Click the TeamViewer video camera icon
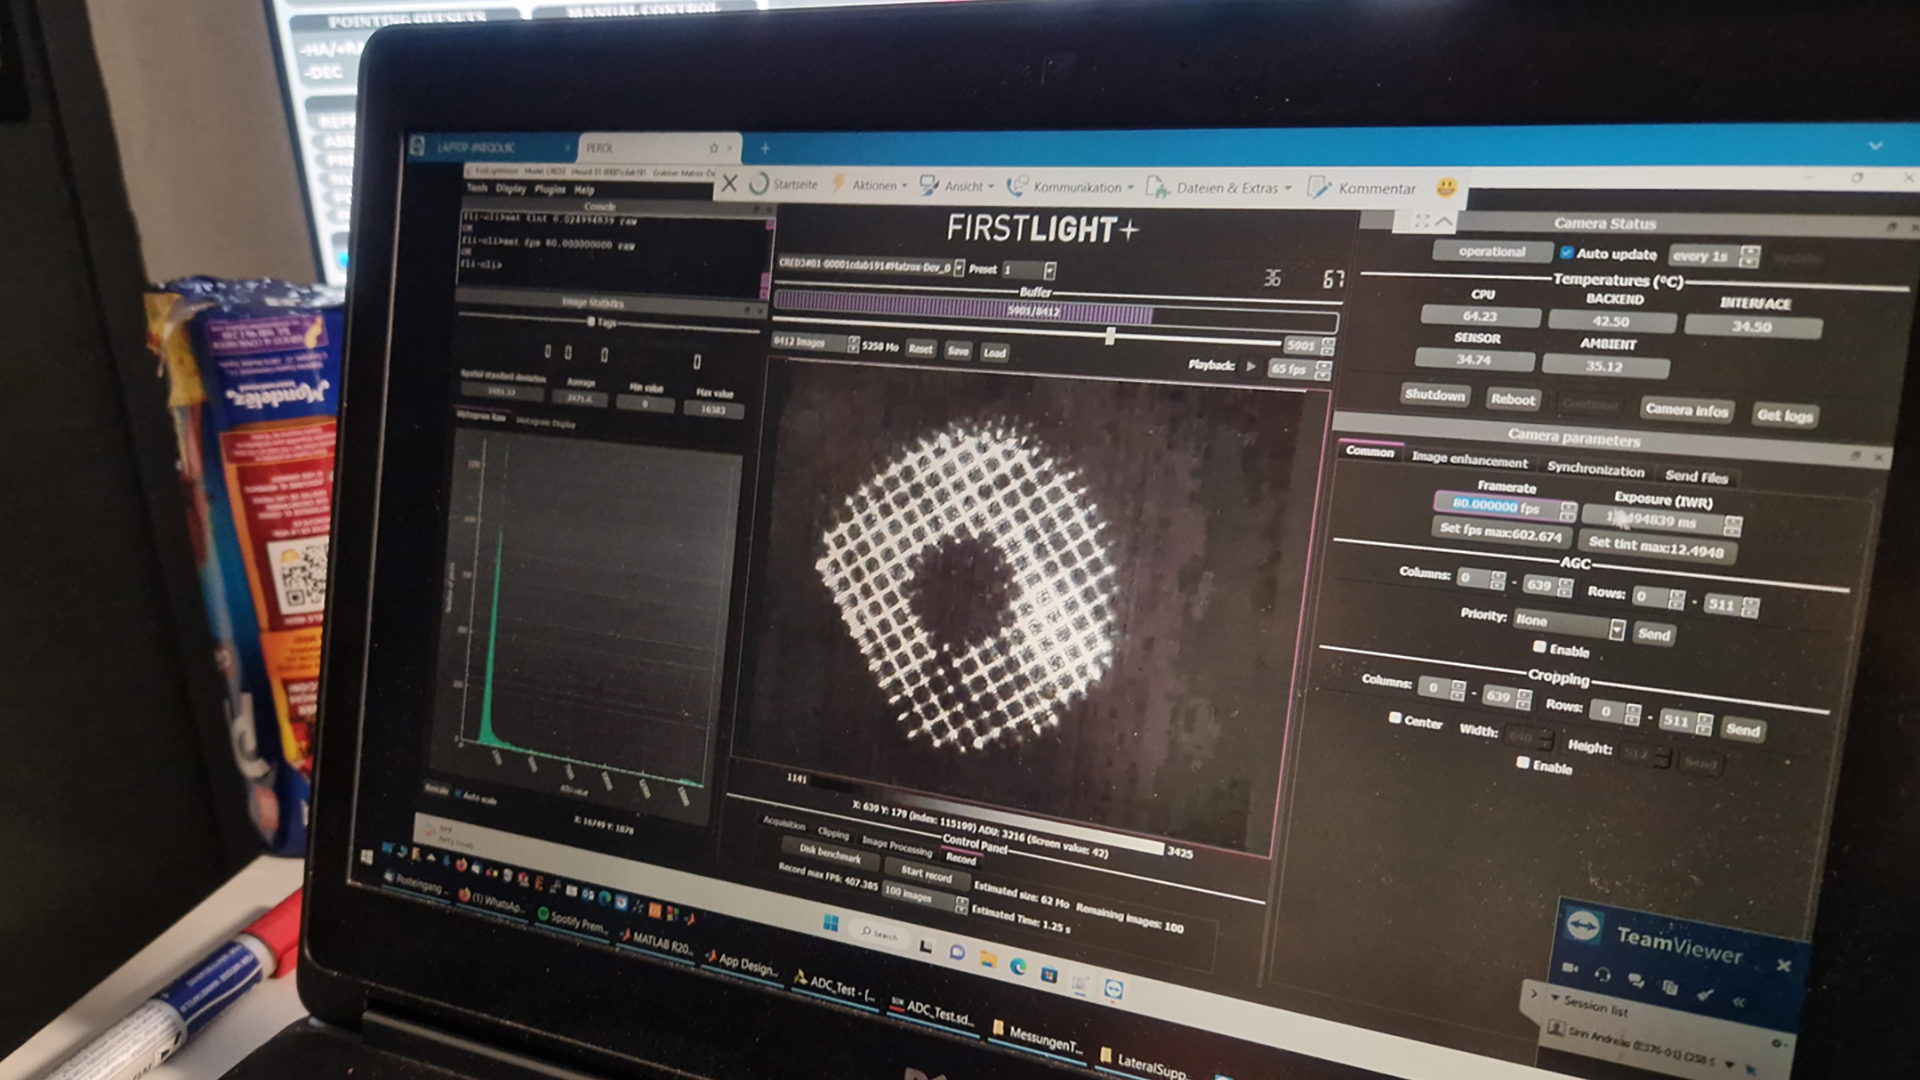The width and height of the screenshot is (1920, 1080). point(1570,968)
